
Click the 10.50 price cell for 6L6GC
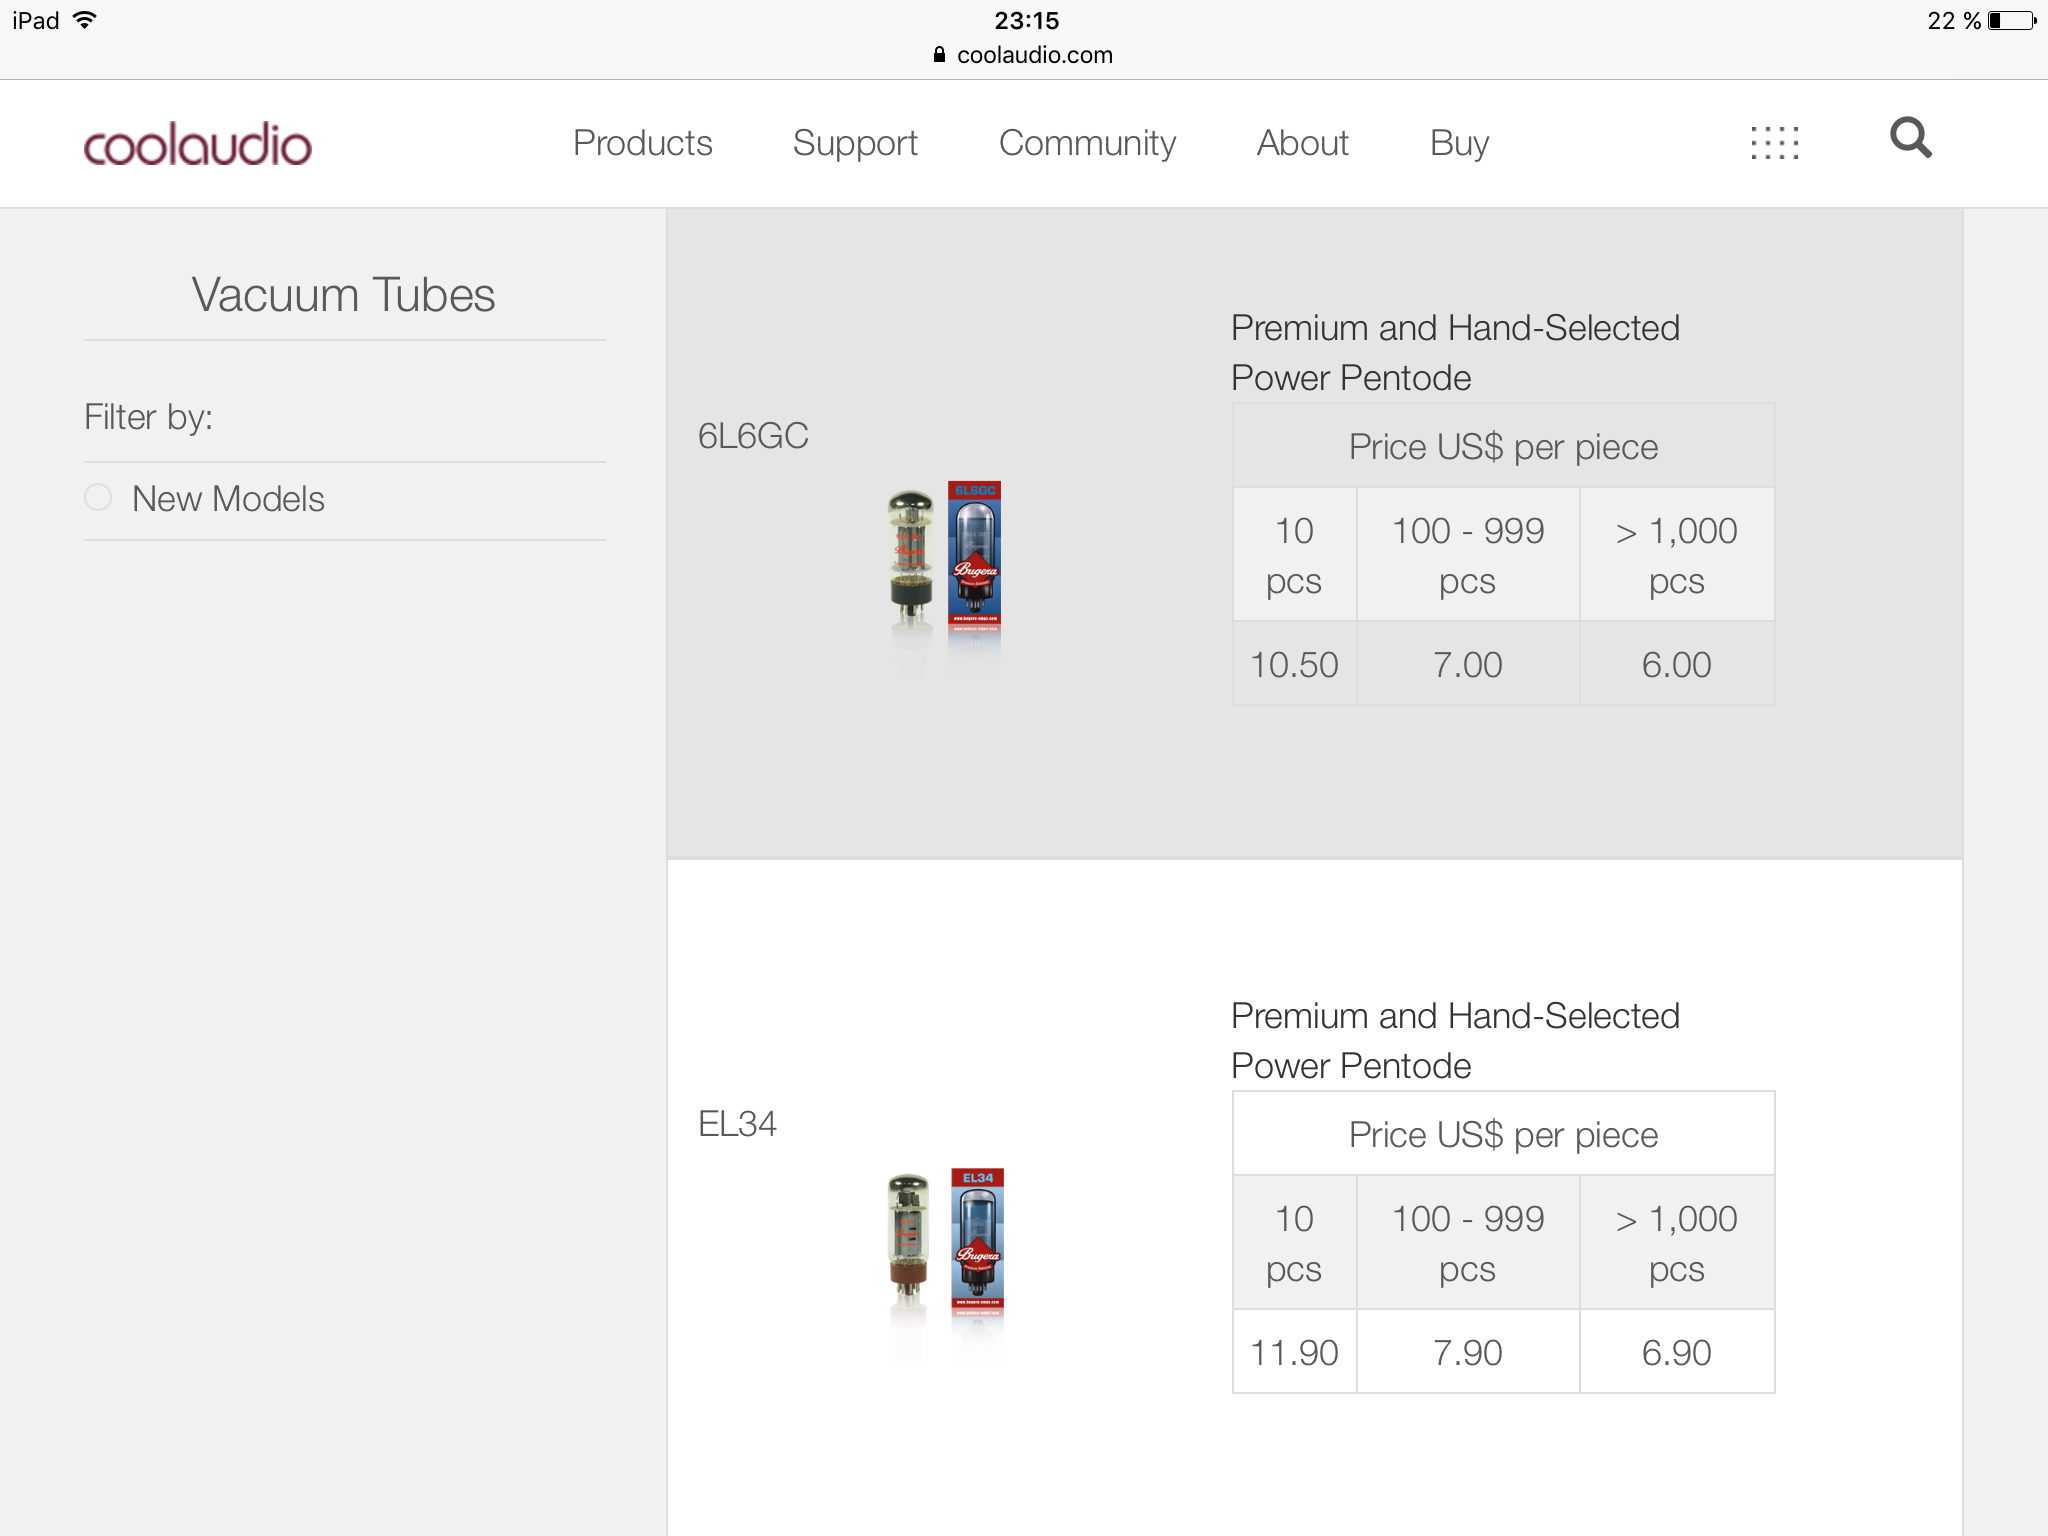pos(1294,665)
